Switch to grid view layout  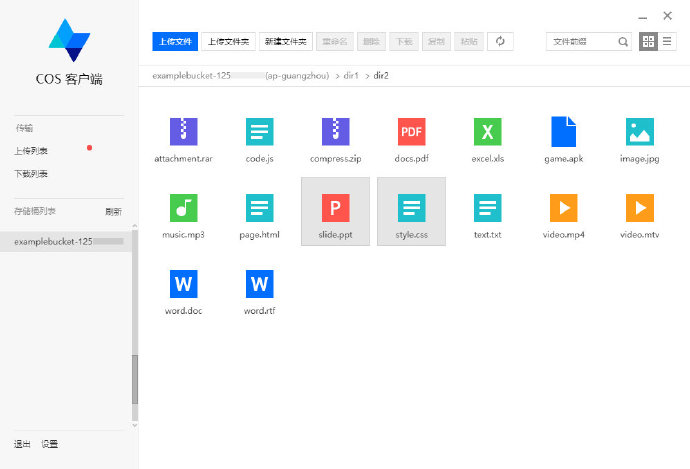pos(648,41)
